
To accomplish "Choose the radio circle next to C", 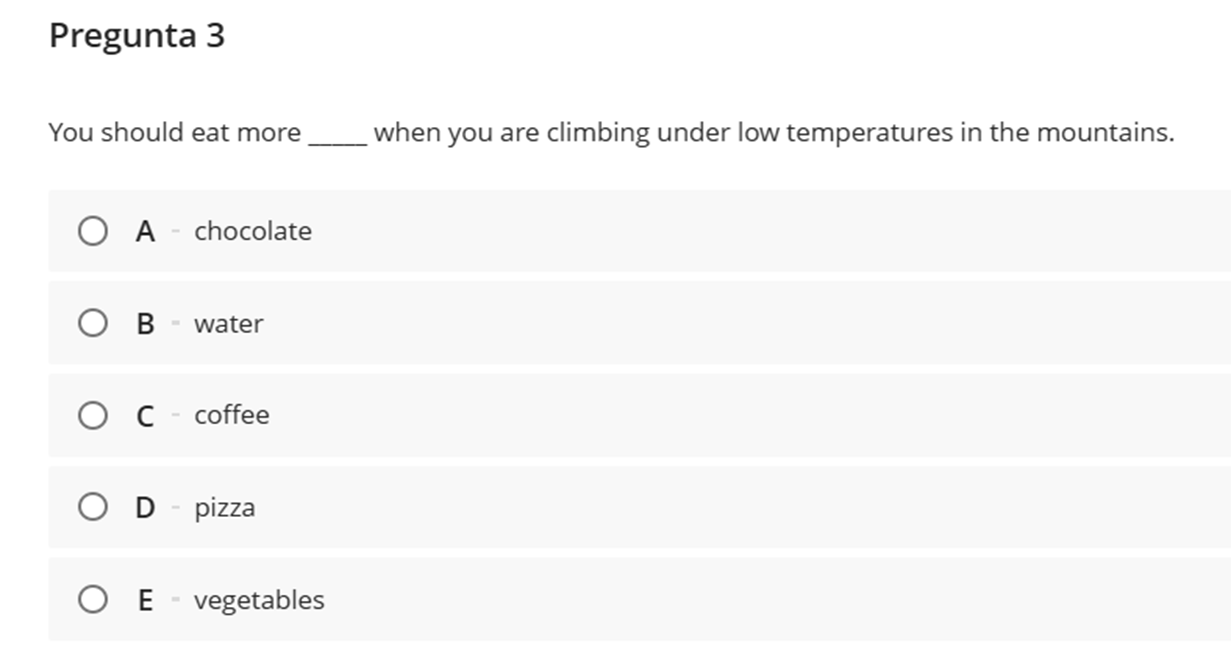I will (x=93, y=416).
